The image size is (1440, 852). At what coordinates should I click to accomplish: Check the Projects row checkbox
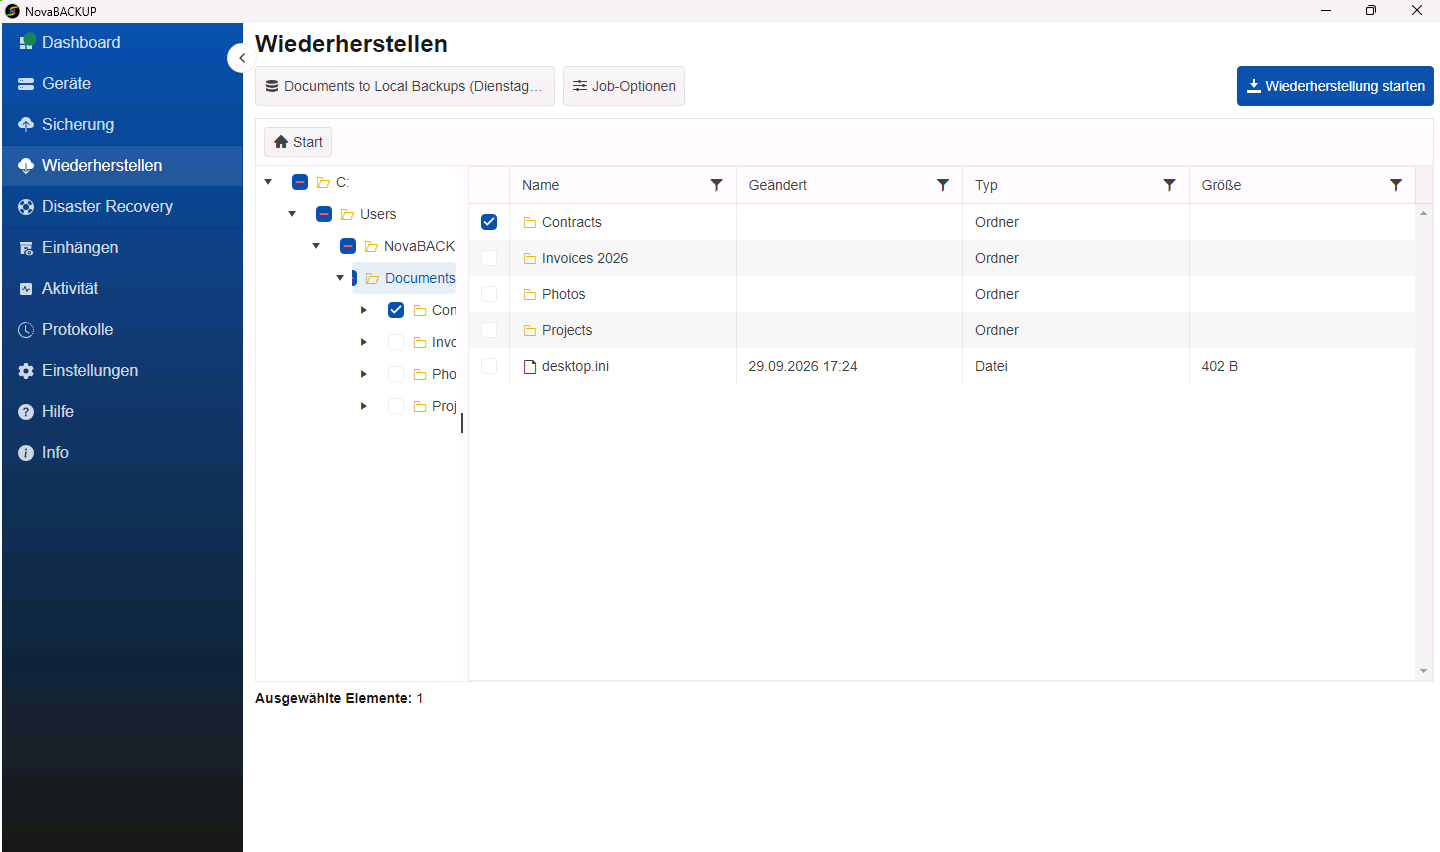point(489,330)
